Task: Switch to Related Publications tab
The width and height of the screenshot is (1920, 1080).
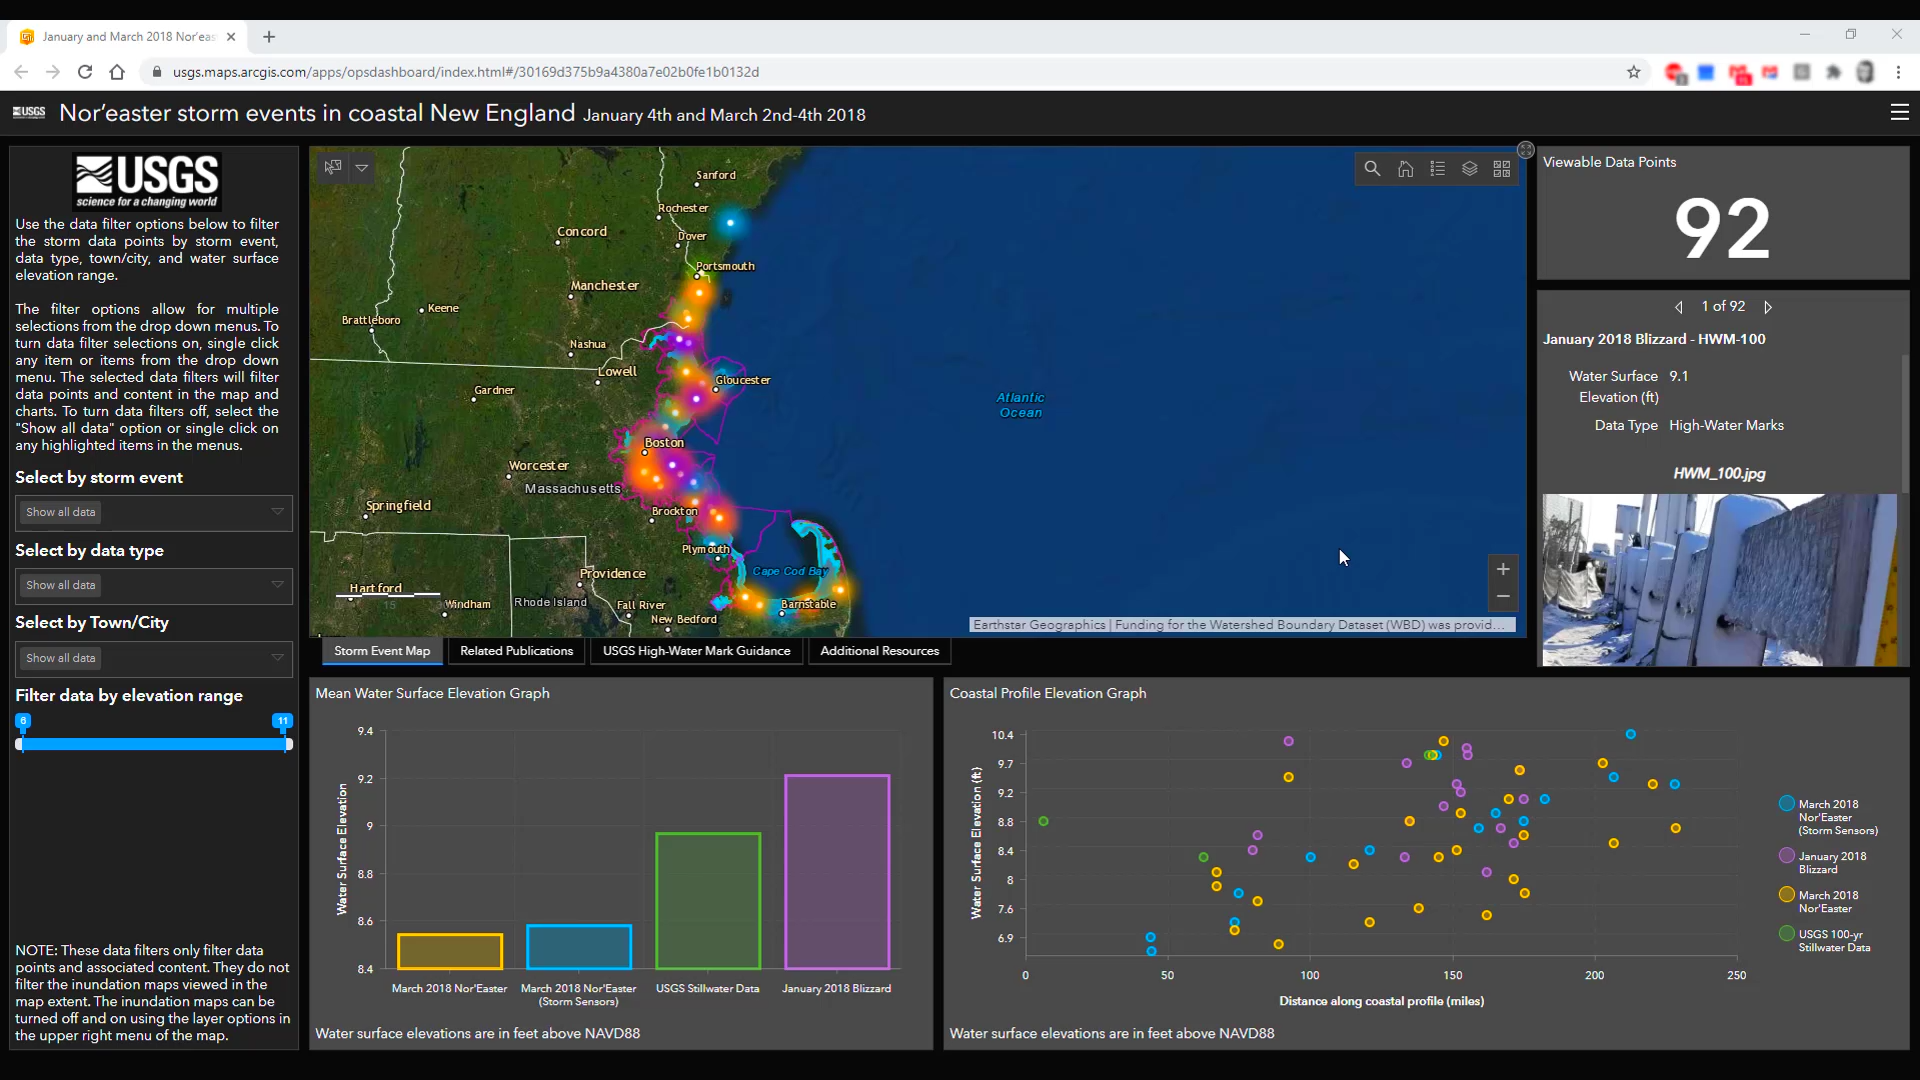Action: [x=516, y=651]
